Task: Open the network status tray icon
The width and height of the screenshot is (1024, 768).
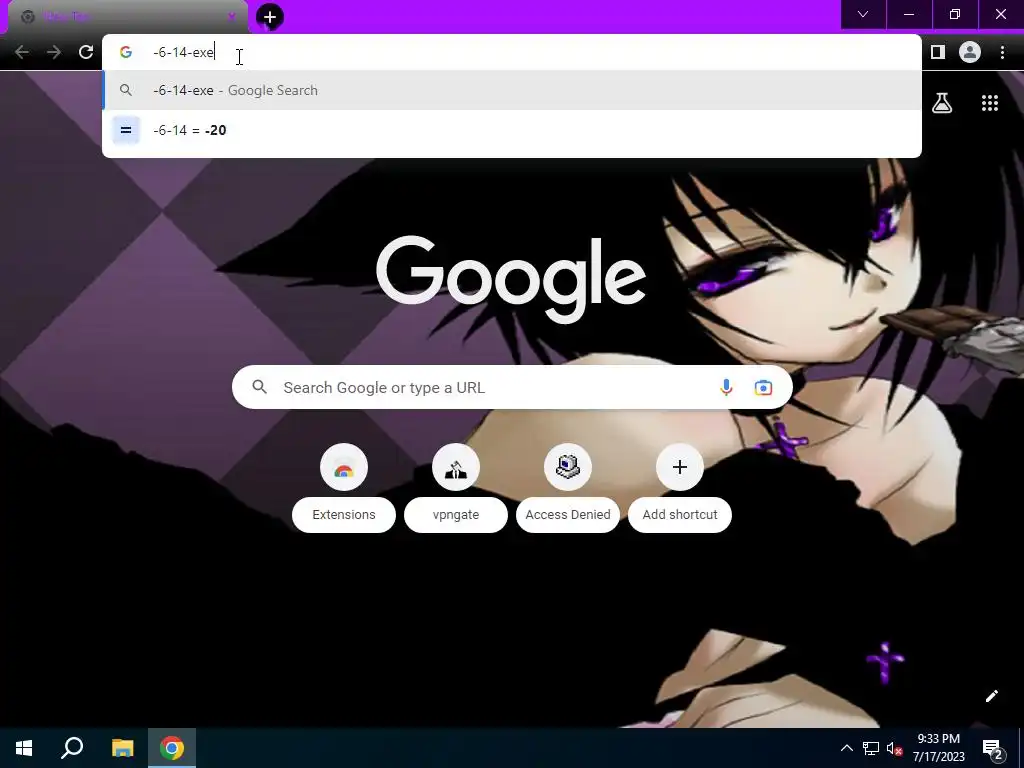Action: pos(871,748)
